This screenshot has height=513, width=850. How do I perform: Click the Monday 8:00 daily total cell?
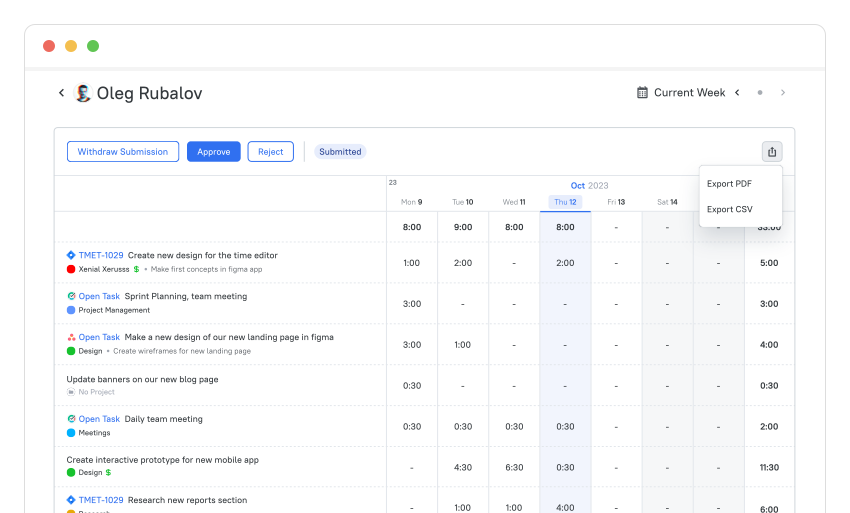click(412, 227)
